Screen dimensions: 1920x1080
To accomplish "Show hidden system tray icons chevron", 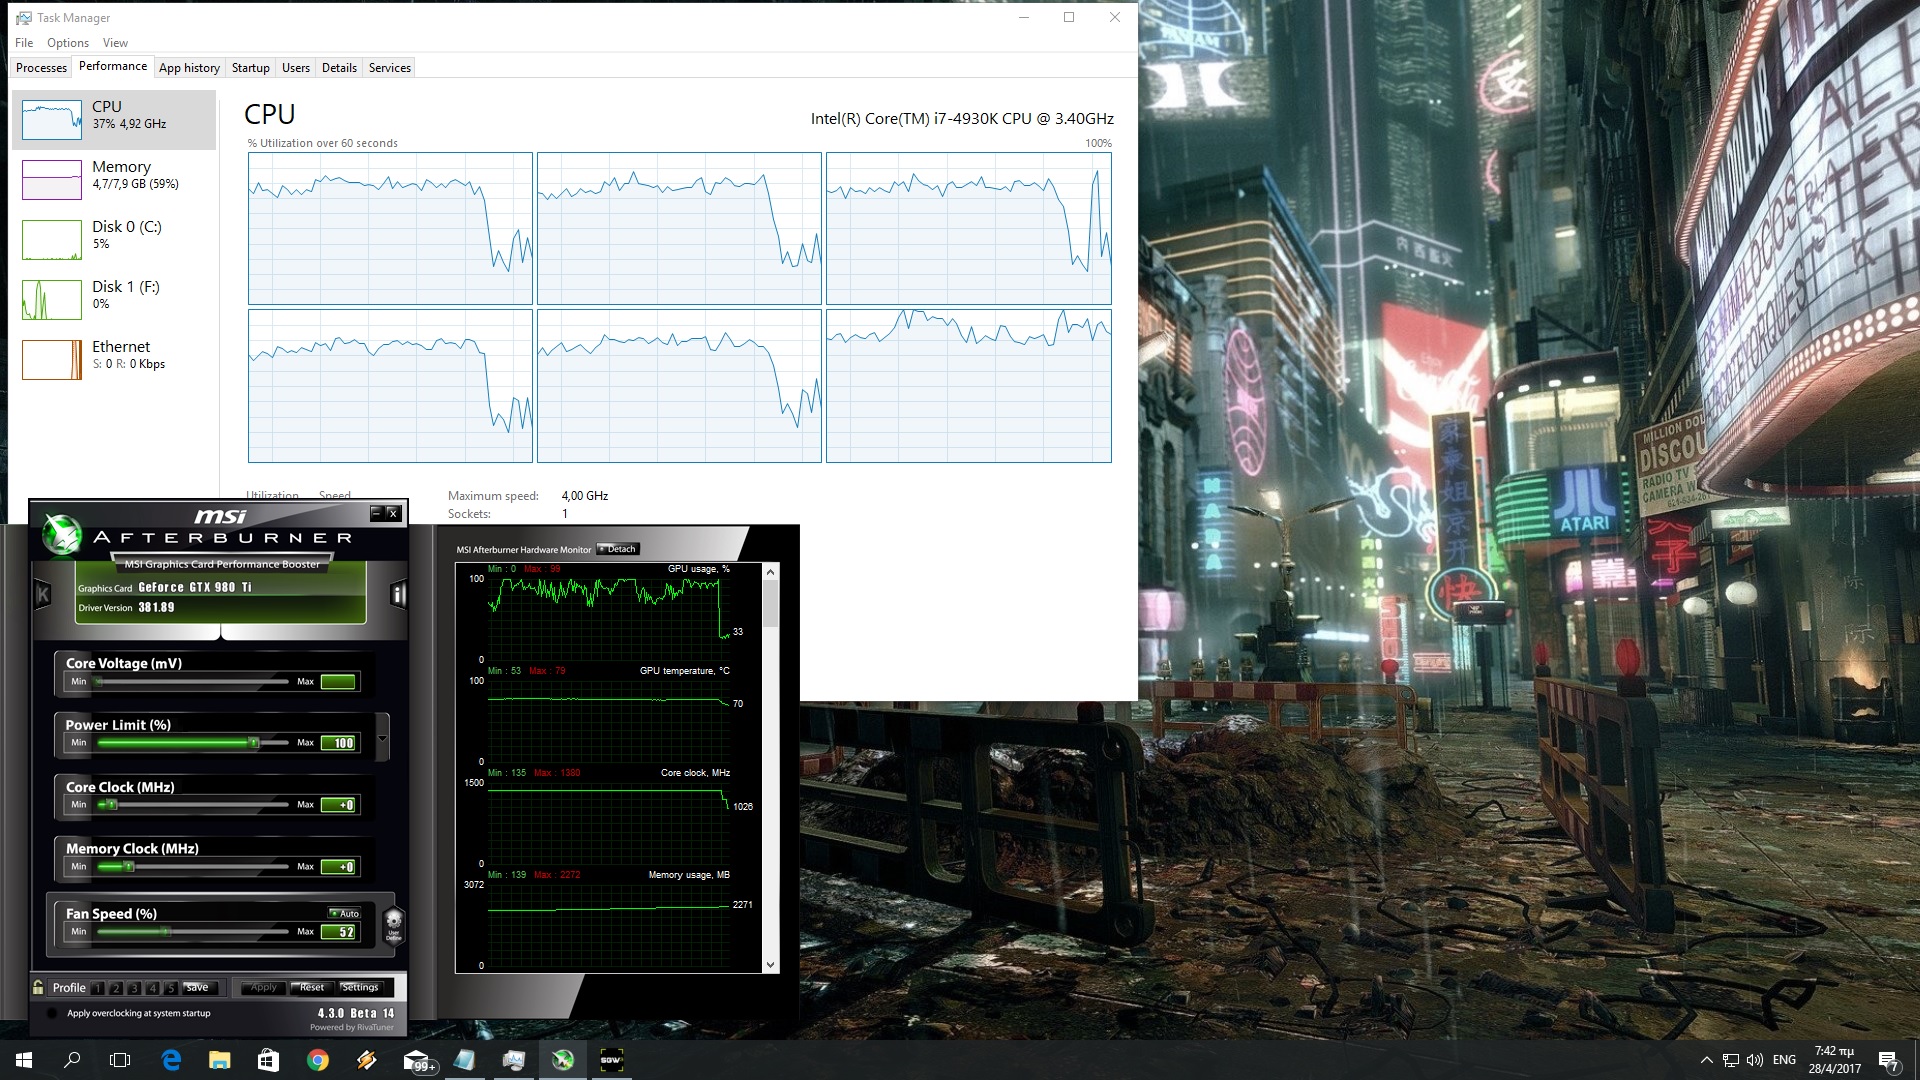I will pyautogui.click(x=1706, y=1060).
